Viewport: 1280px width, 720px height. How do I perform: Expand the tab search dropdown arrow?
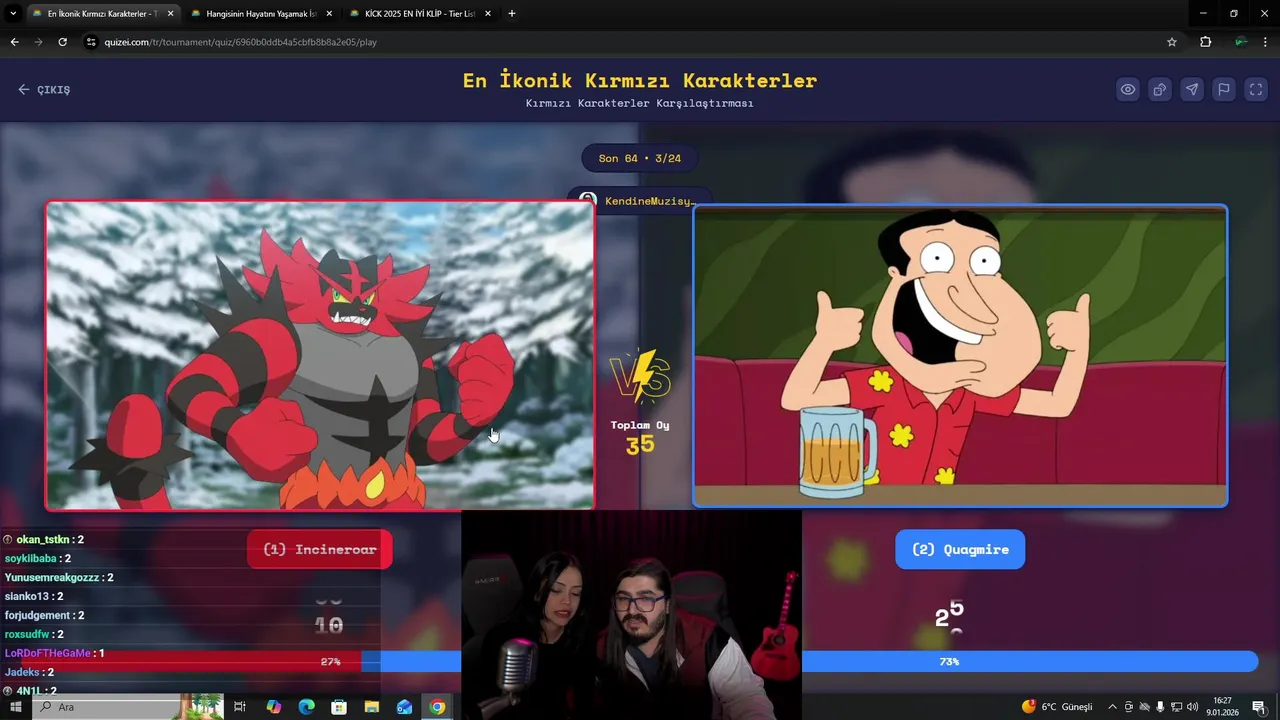13,13
